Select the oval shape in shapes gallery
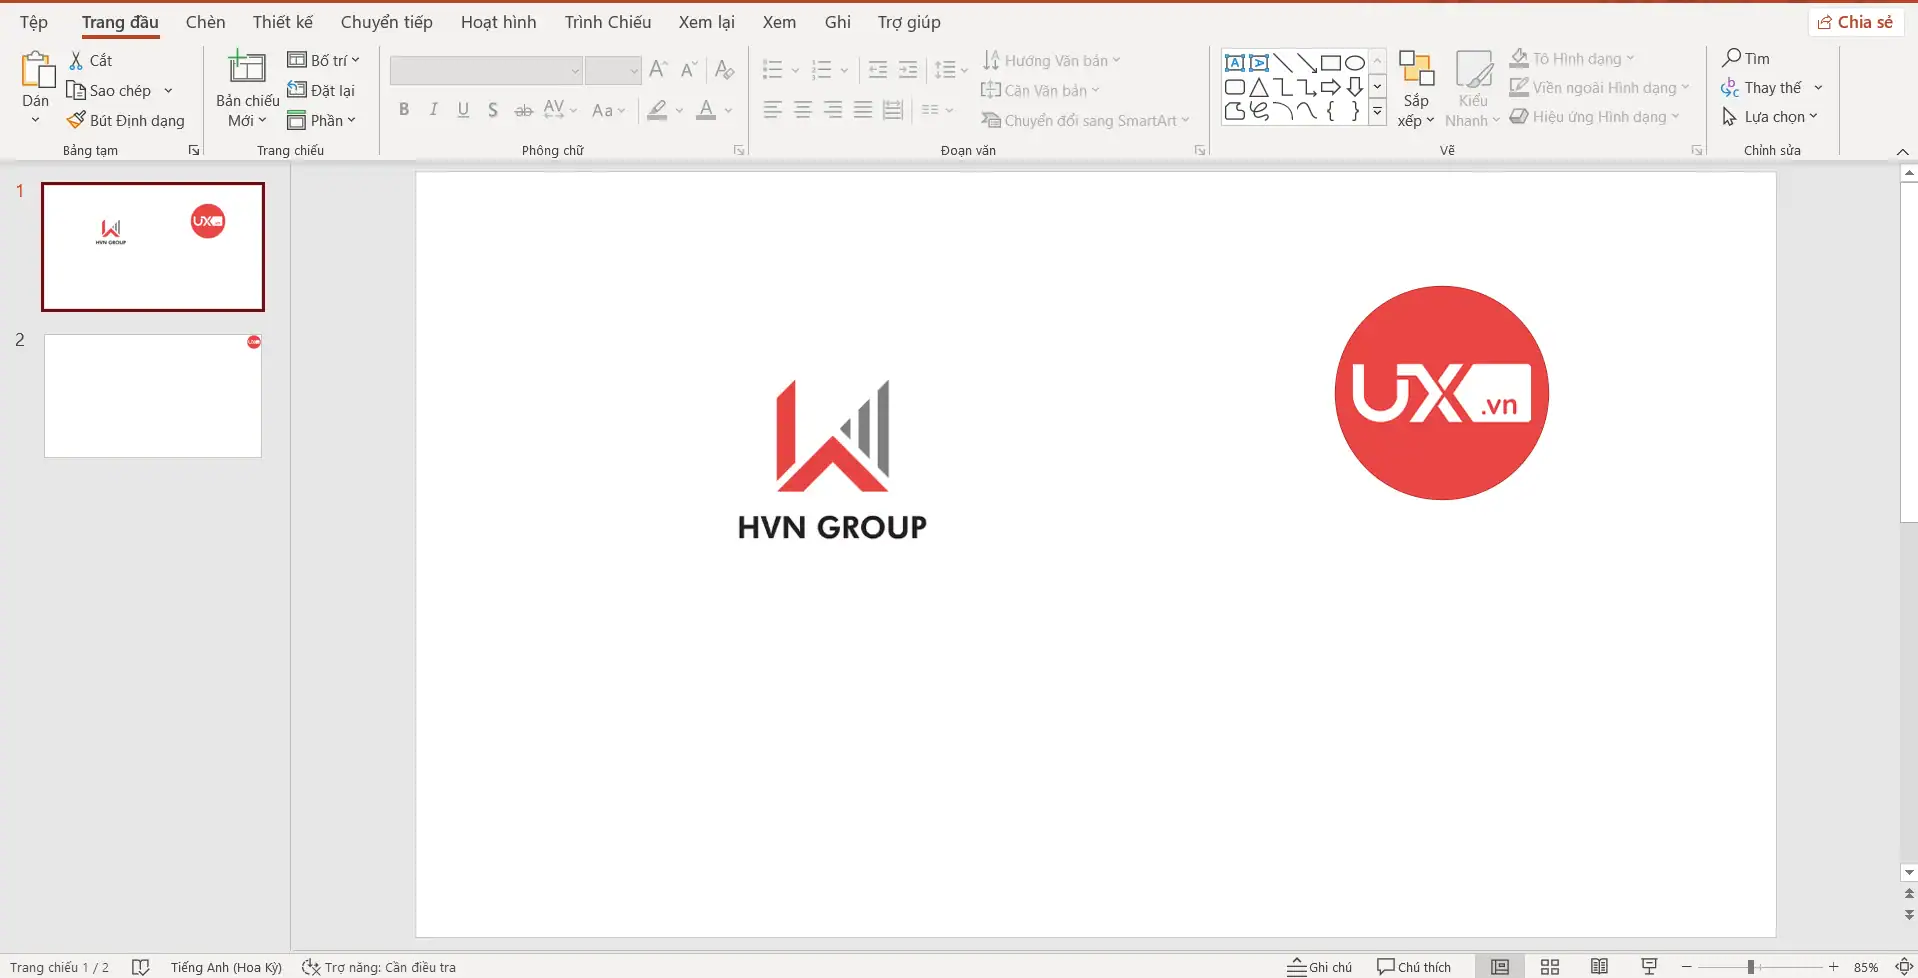Screen dimensions: 1918x978 (1355, 61)
